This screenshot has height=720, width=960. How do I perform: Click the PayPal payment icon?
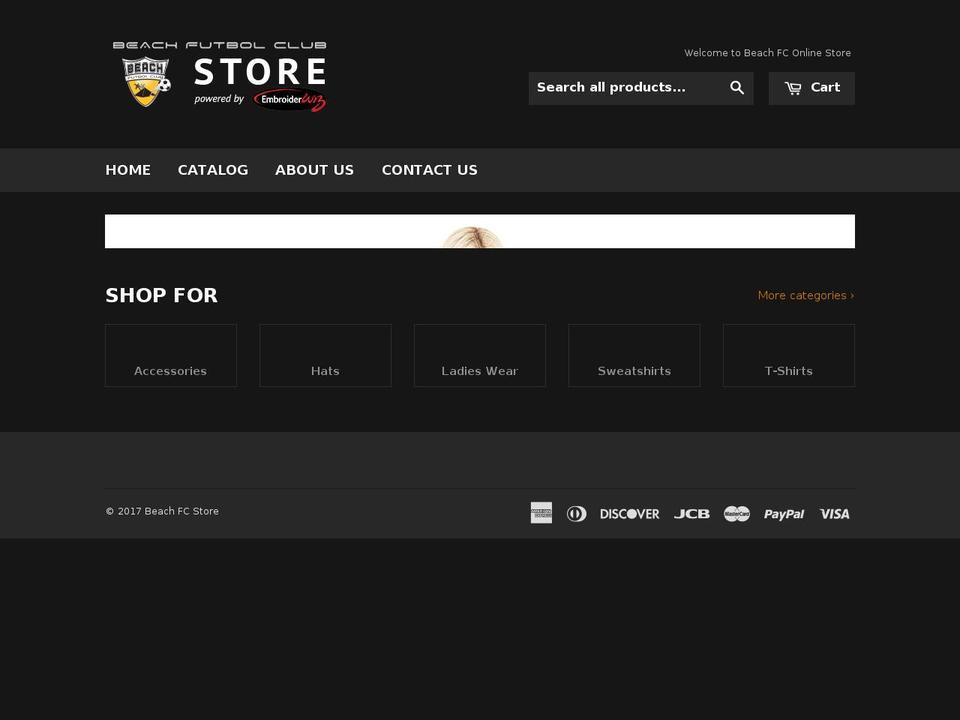pos(784,514)
